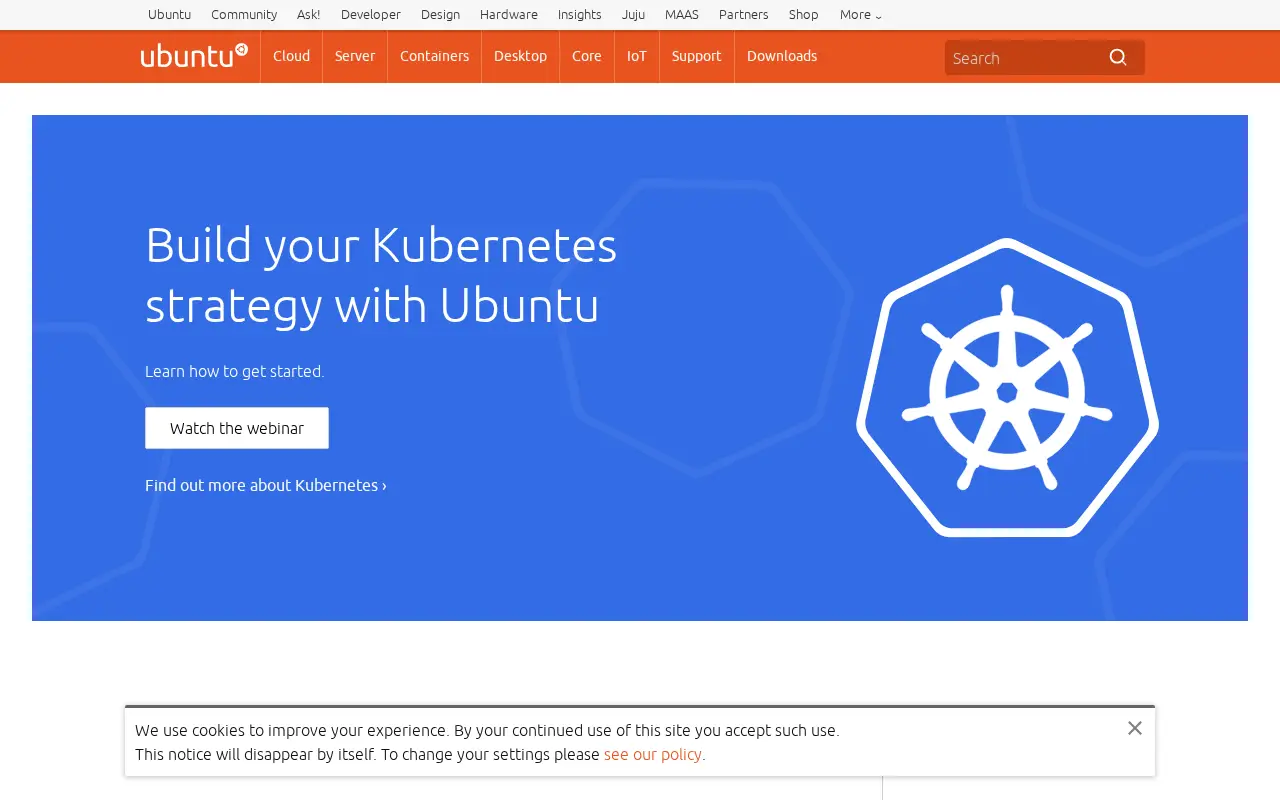Image resolution: width=1280 pixels, height=800 pixels.
Task: Open the Desktop menu
Action: pyautogui.click(x=520, y=56)
